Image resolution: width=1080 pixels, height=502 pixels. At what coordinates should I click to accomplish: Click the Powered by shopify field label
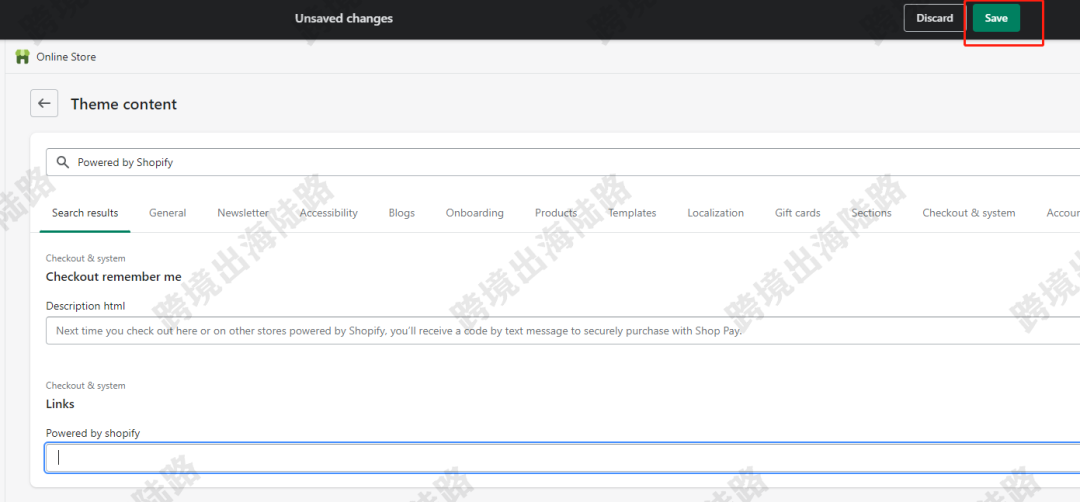click(93, 433)
